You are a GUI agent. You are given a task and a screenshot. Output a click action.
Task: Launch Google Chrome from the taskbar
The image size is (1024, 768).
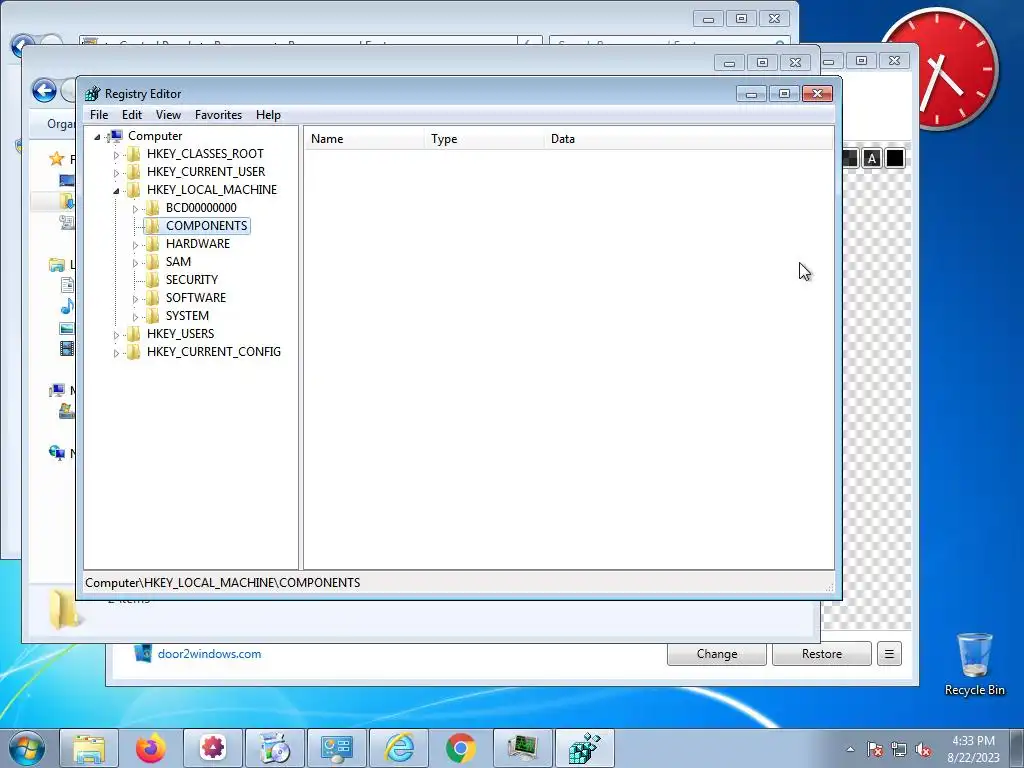(x=461, y=748)
